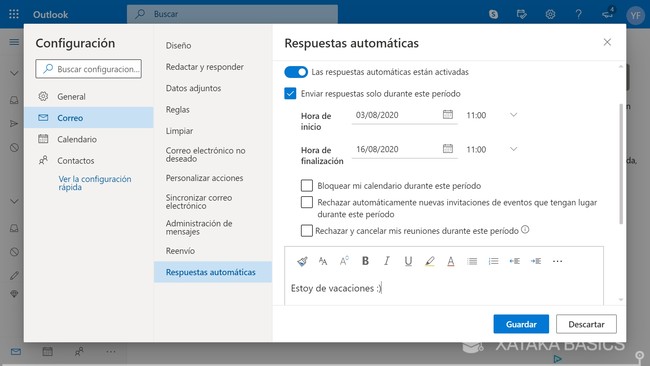Open the start date calendar picker
This screenshot has width=650, height=366.
[x=448, y=114]
